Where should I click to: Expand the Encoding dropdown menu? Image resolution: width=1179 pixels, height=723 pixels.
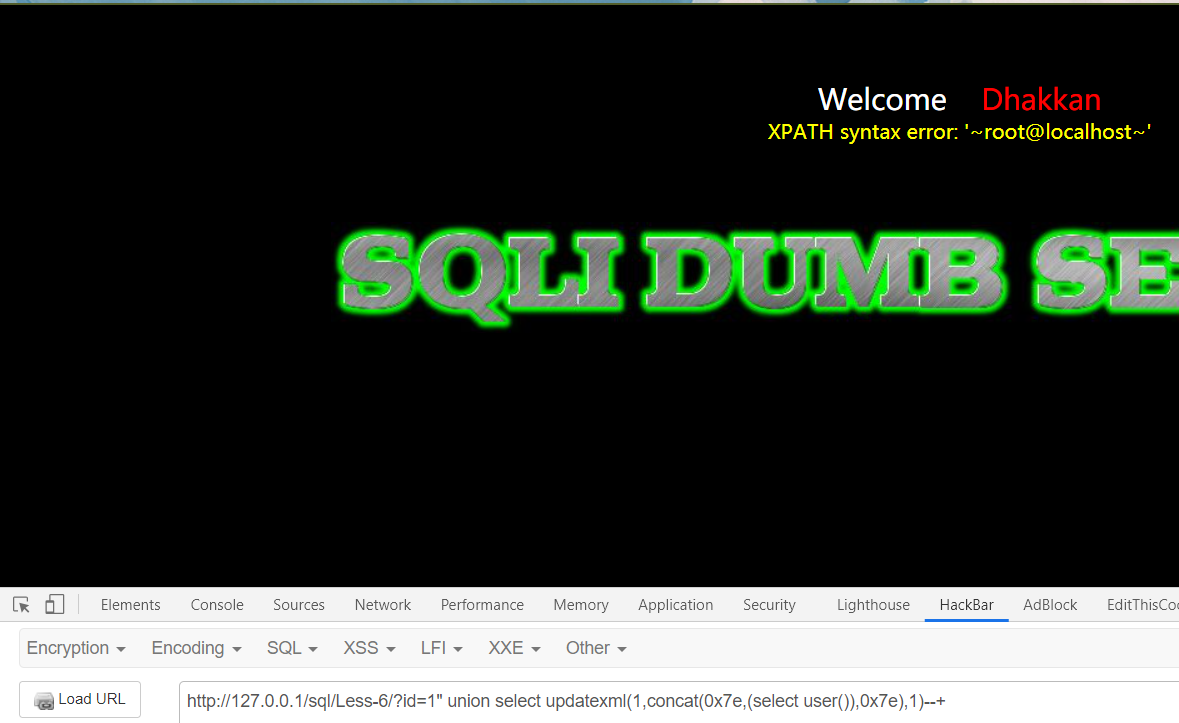196,648
